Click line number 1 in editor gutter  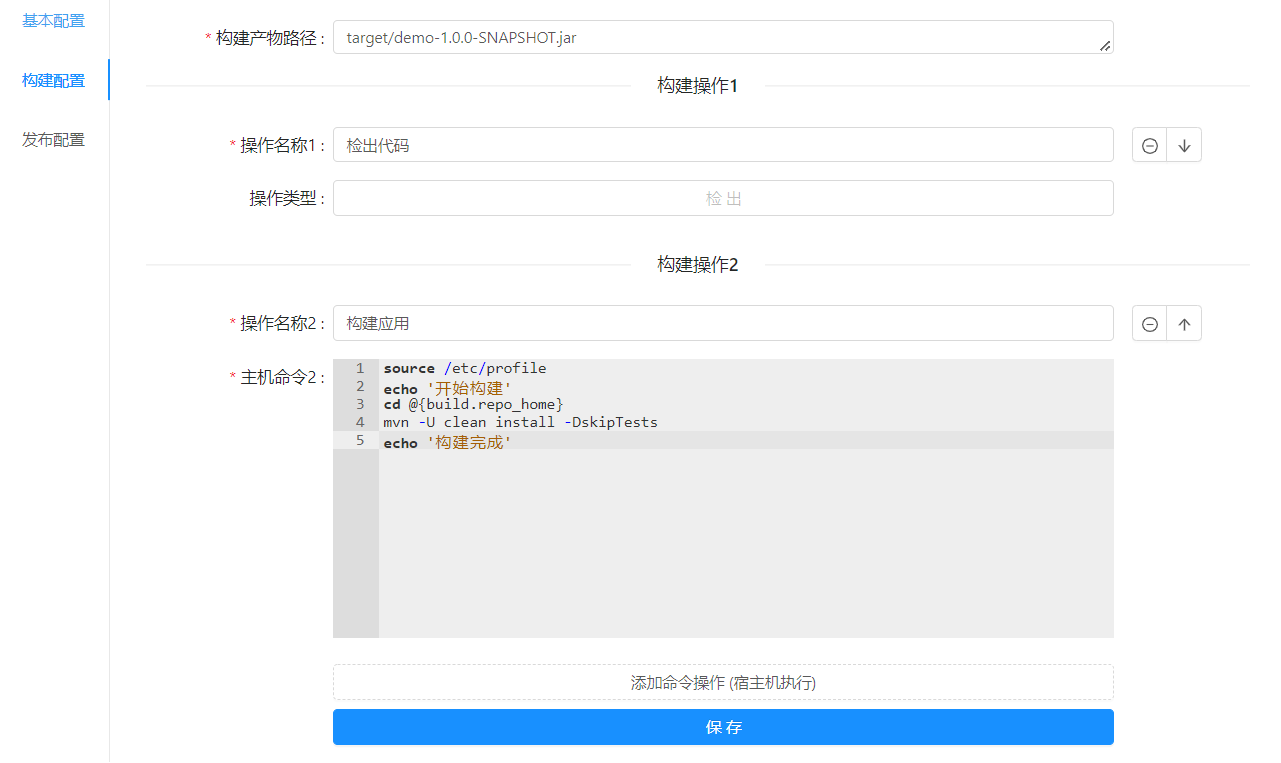360,368
